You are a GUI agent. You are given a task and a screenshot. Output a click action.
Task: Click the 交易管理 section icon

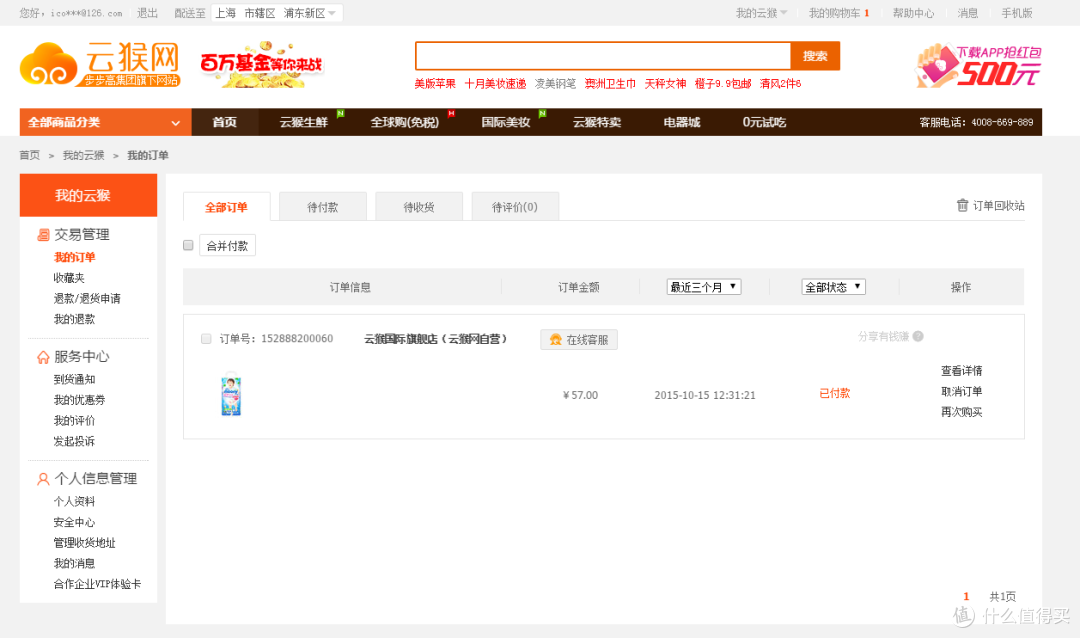(x=43, y=235)
